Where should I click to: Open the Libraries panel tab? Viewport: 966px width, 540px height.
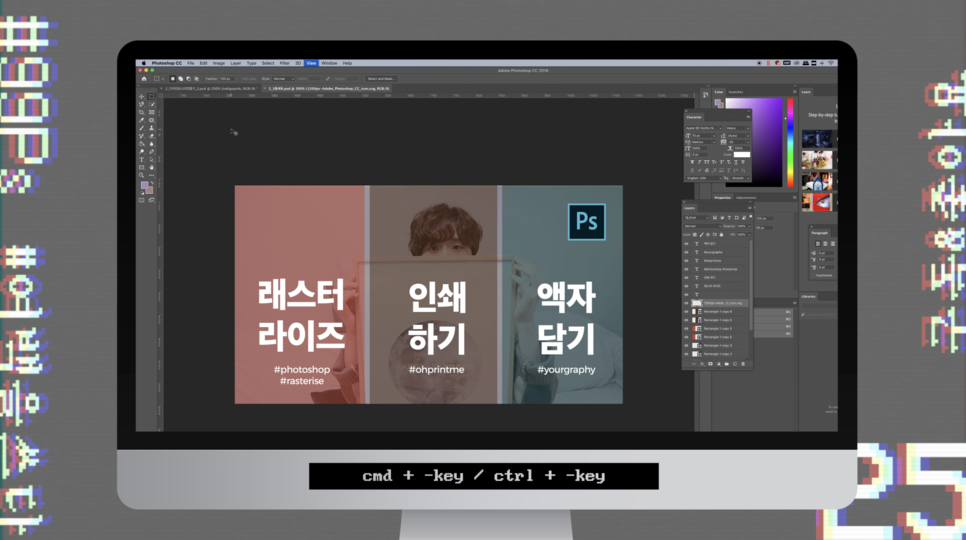point(808,296)
